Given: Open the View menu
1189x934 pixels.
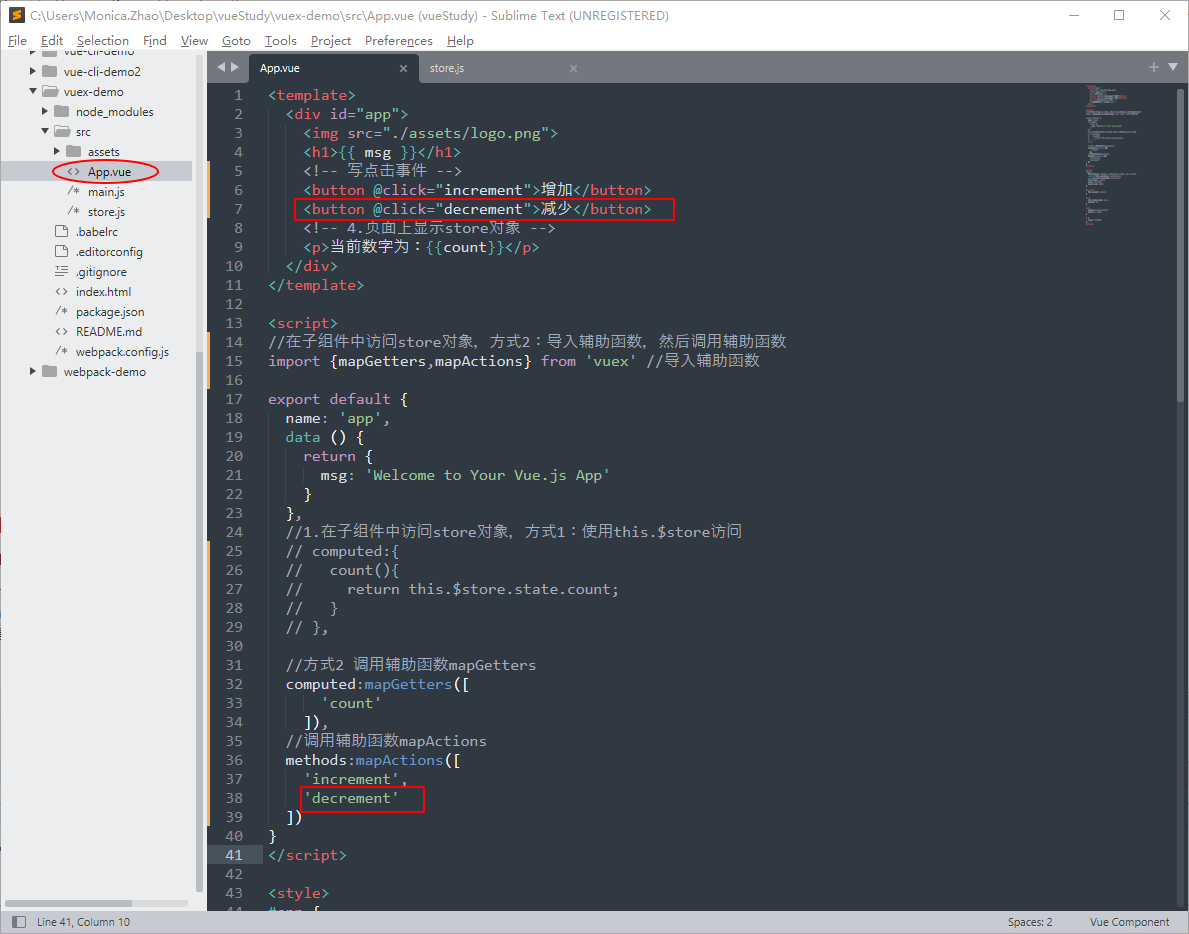Looking at the screenshot, I should click(x=194, y=40).
